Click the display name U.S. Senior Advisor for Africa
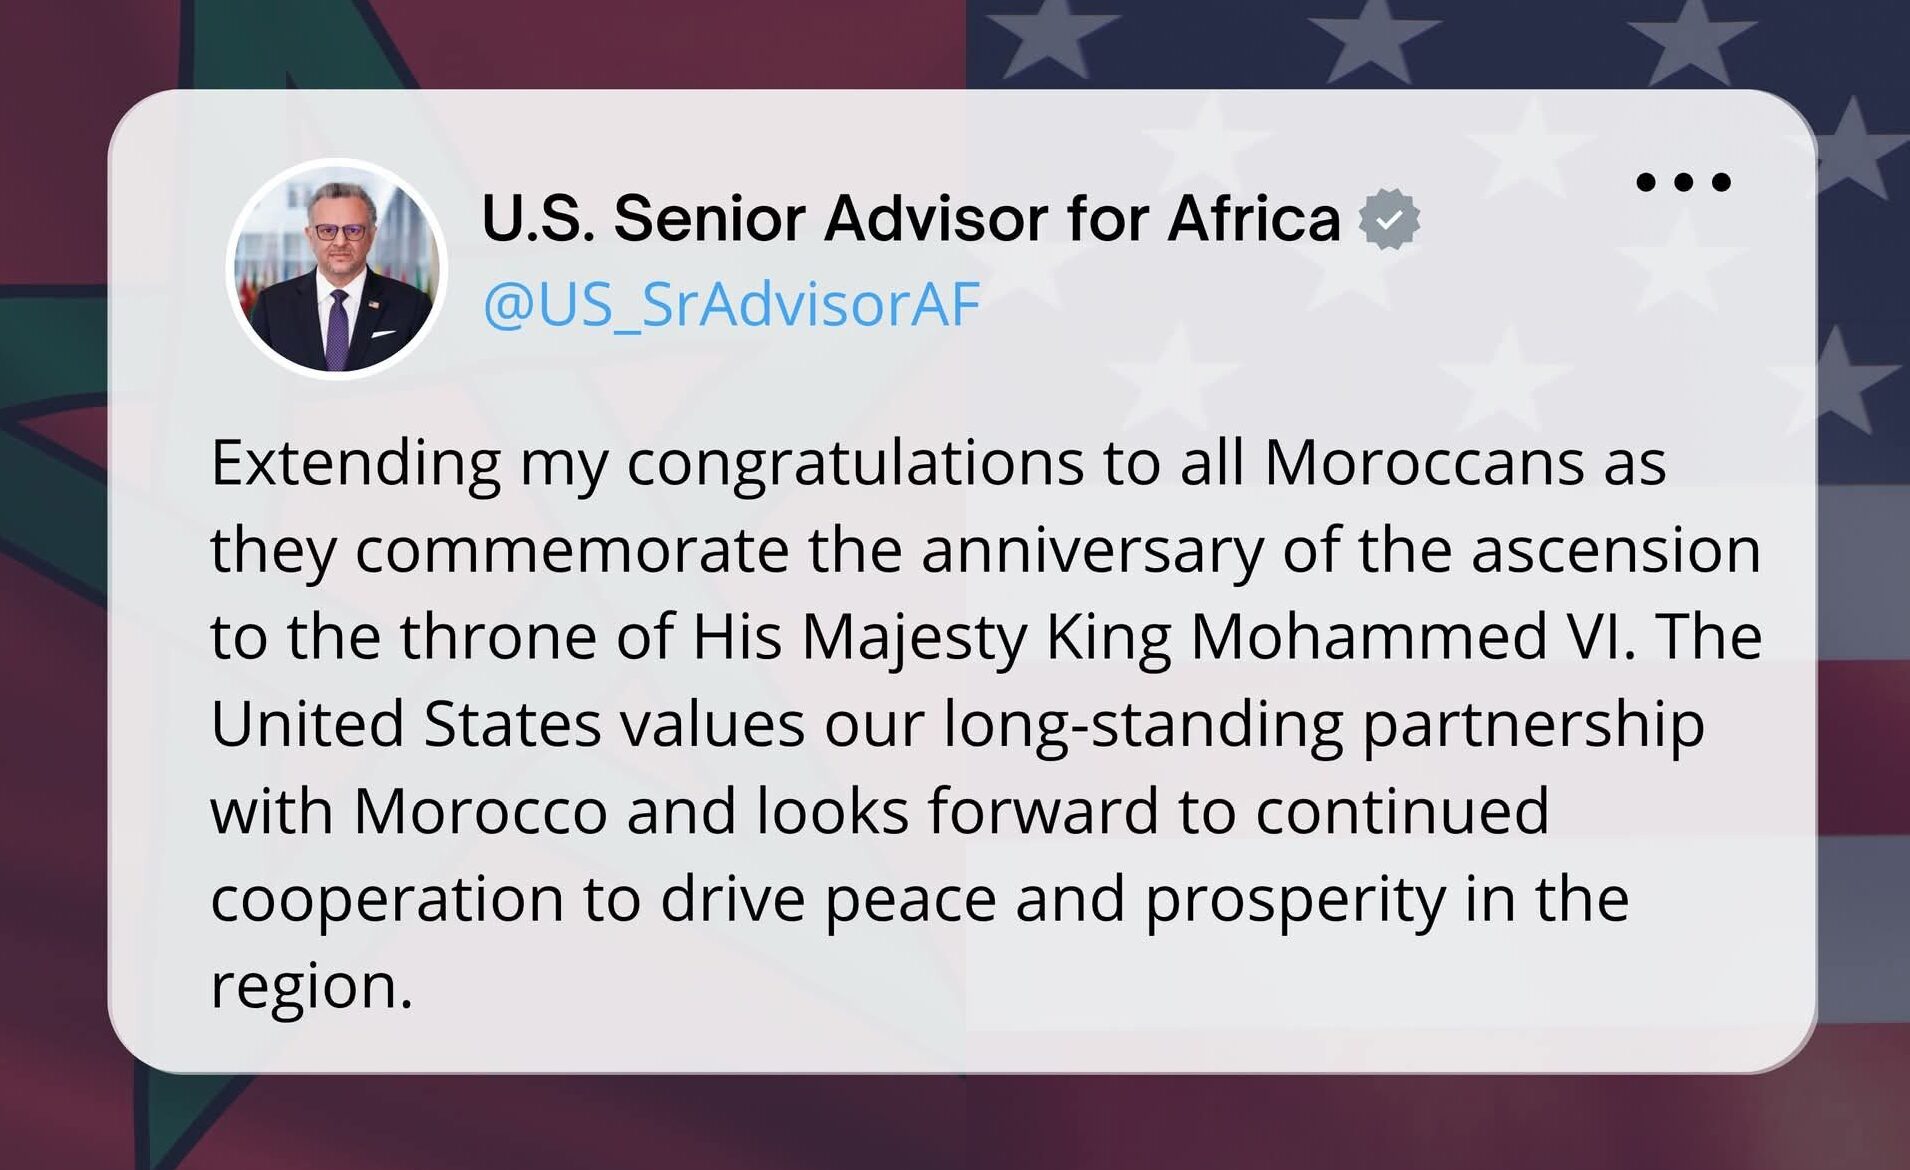 910,218
